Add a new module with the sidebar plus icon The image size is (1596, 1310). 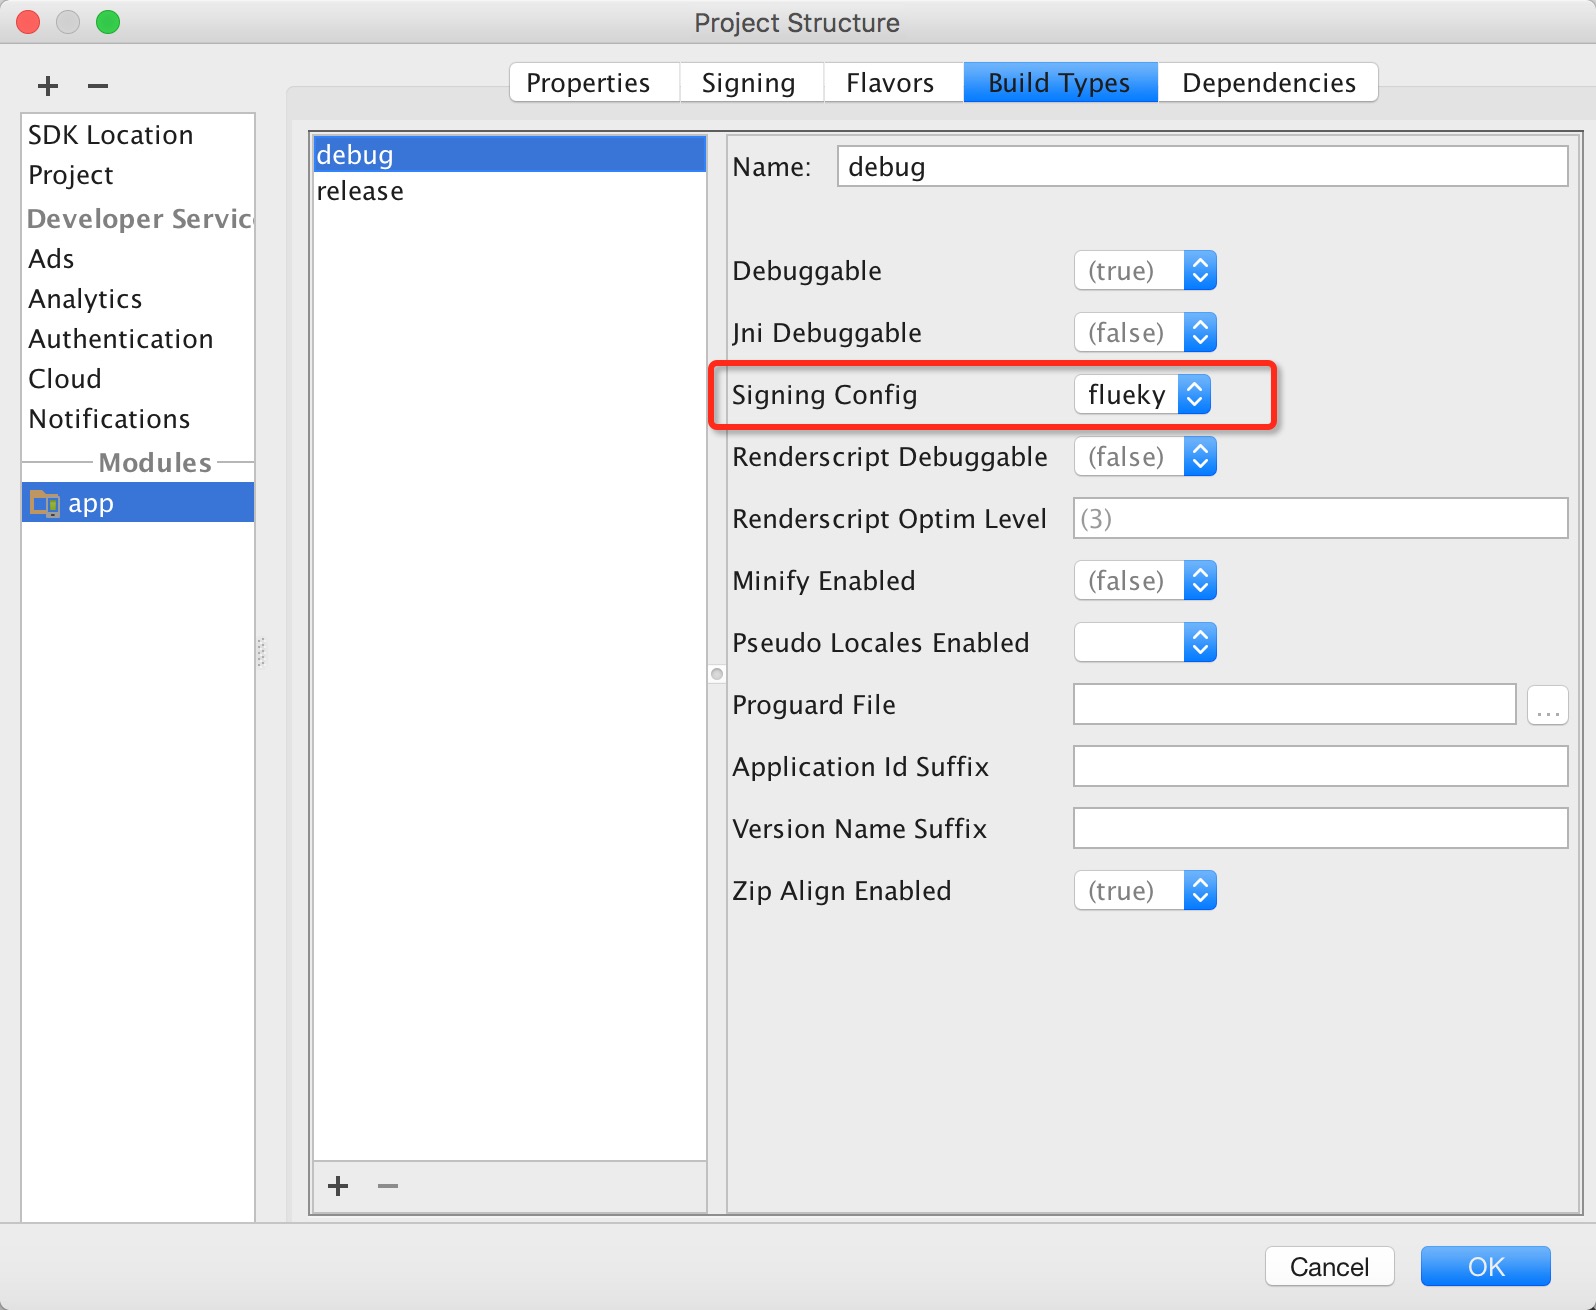click(x=47, y=86)
